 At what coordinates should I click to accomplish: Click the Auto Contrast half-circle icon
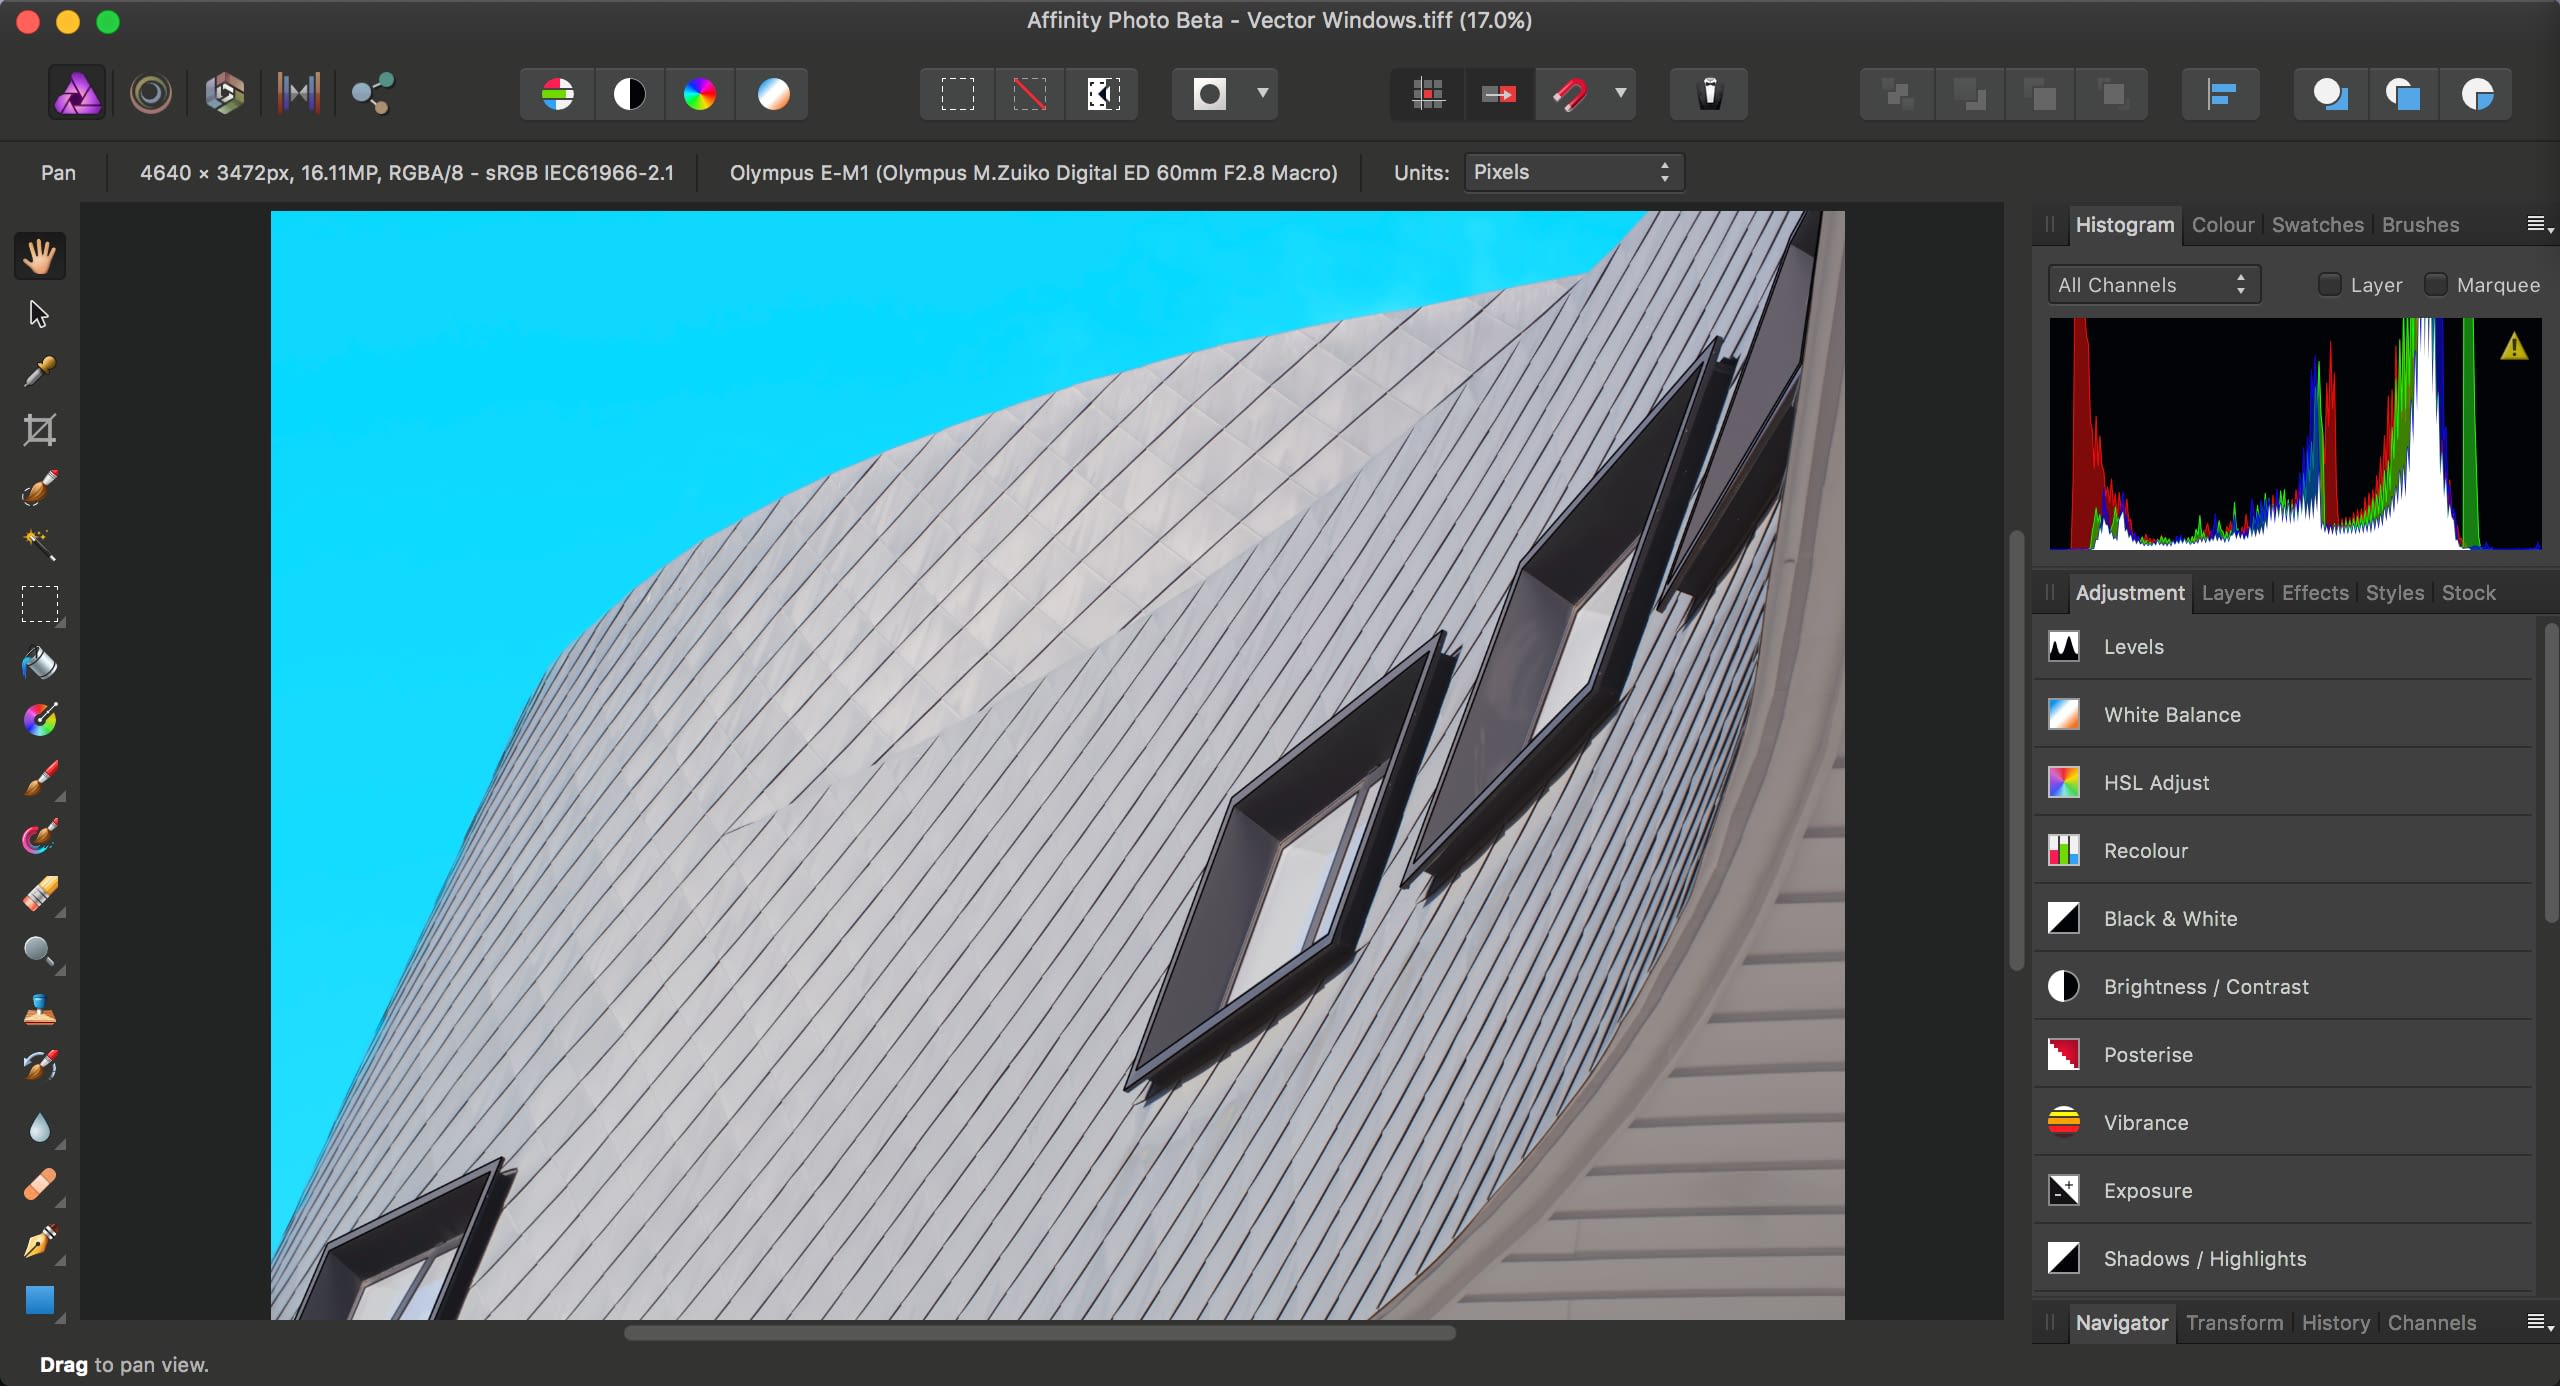629,94
